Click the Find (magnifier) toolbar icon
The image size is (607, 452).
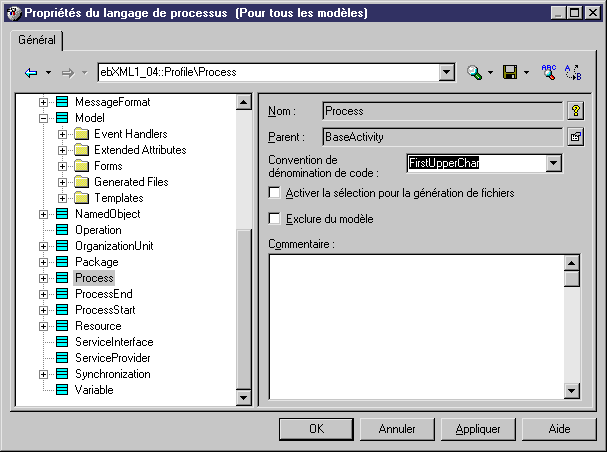(474, 73)
